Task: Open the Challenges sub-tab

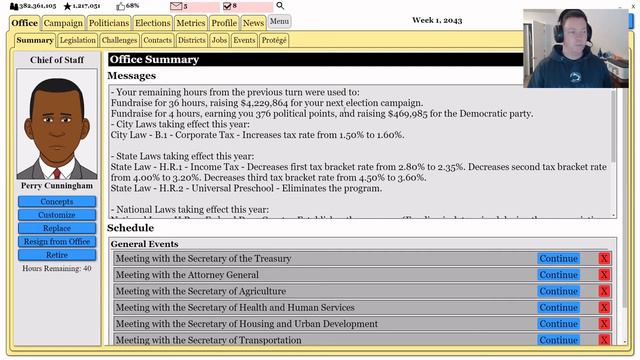Action: [119, 40]
